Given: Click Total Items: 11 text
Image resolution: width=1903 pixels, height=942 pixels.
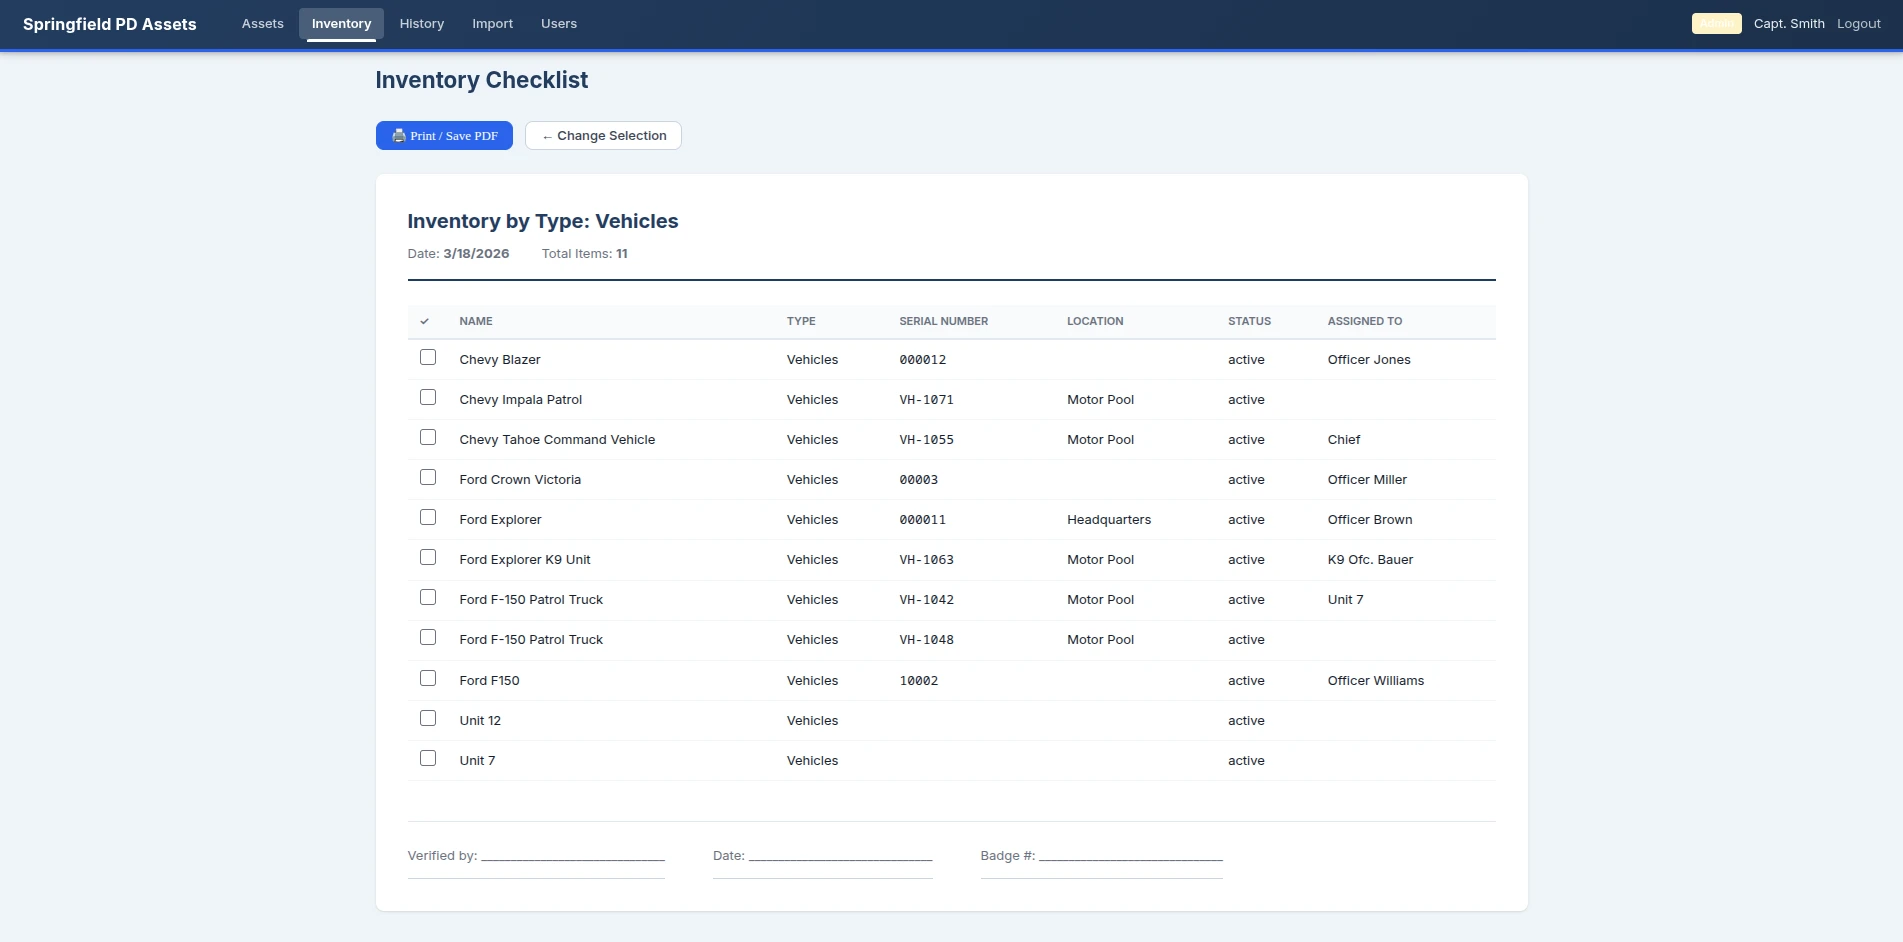Looking at the screenshot, I should tap(585, 254).
